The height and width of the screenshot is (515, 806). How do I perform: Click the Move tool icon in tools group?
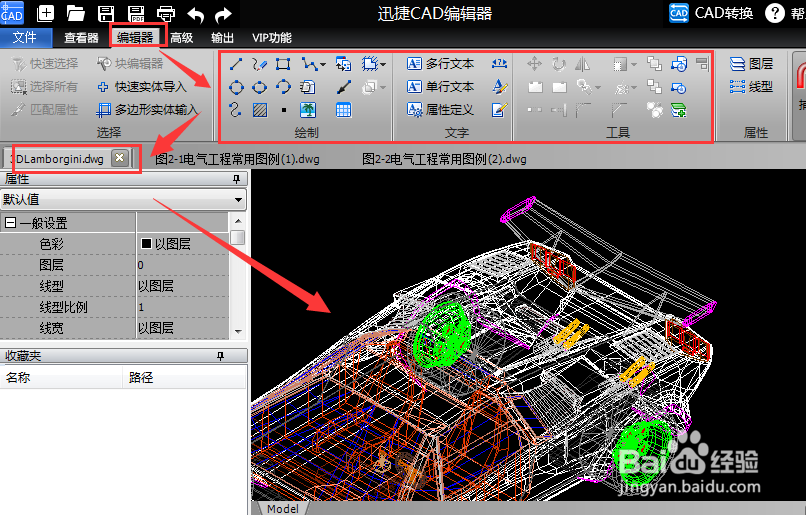tap(535, 64)
